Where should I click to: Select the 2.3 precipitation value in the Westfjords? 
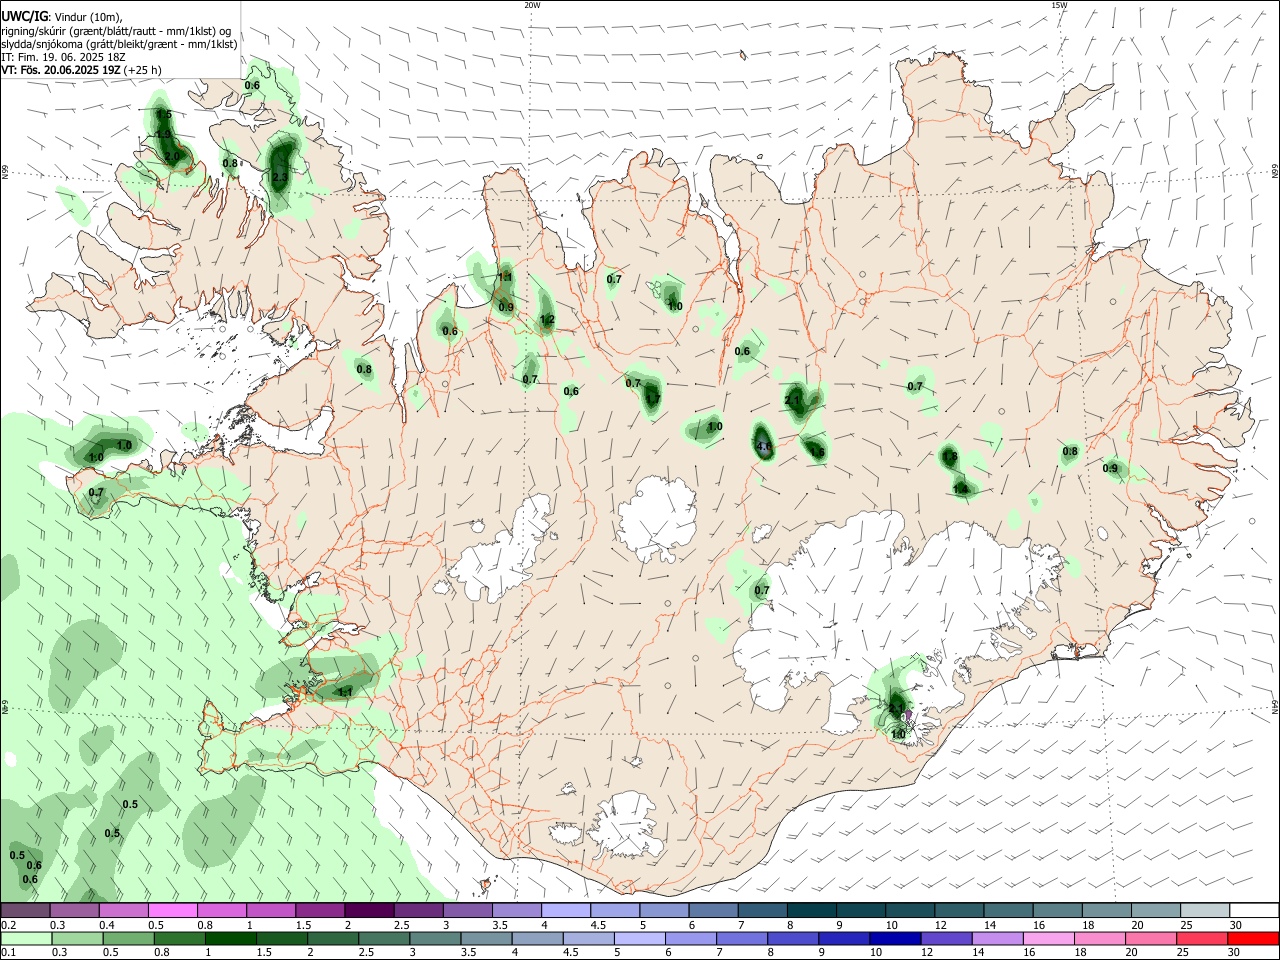click(280, 178)
